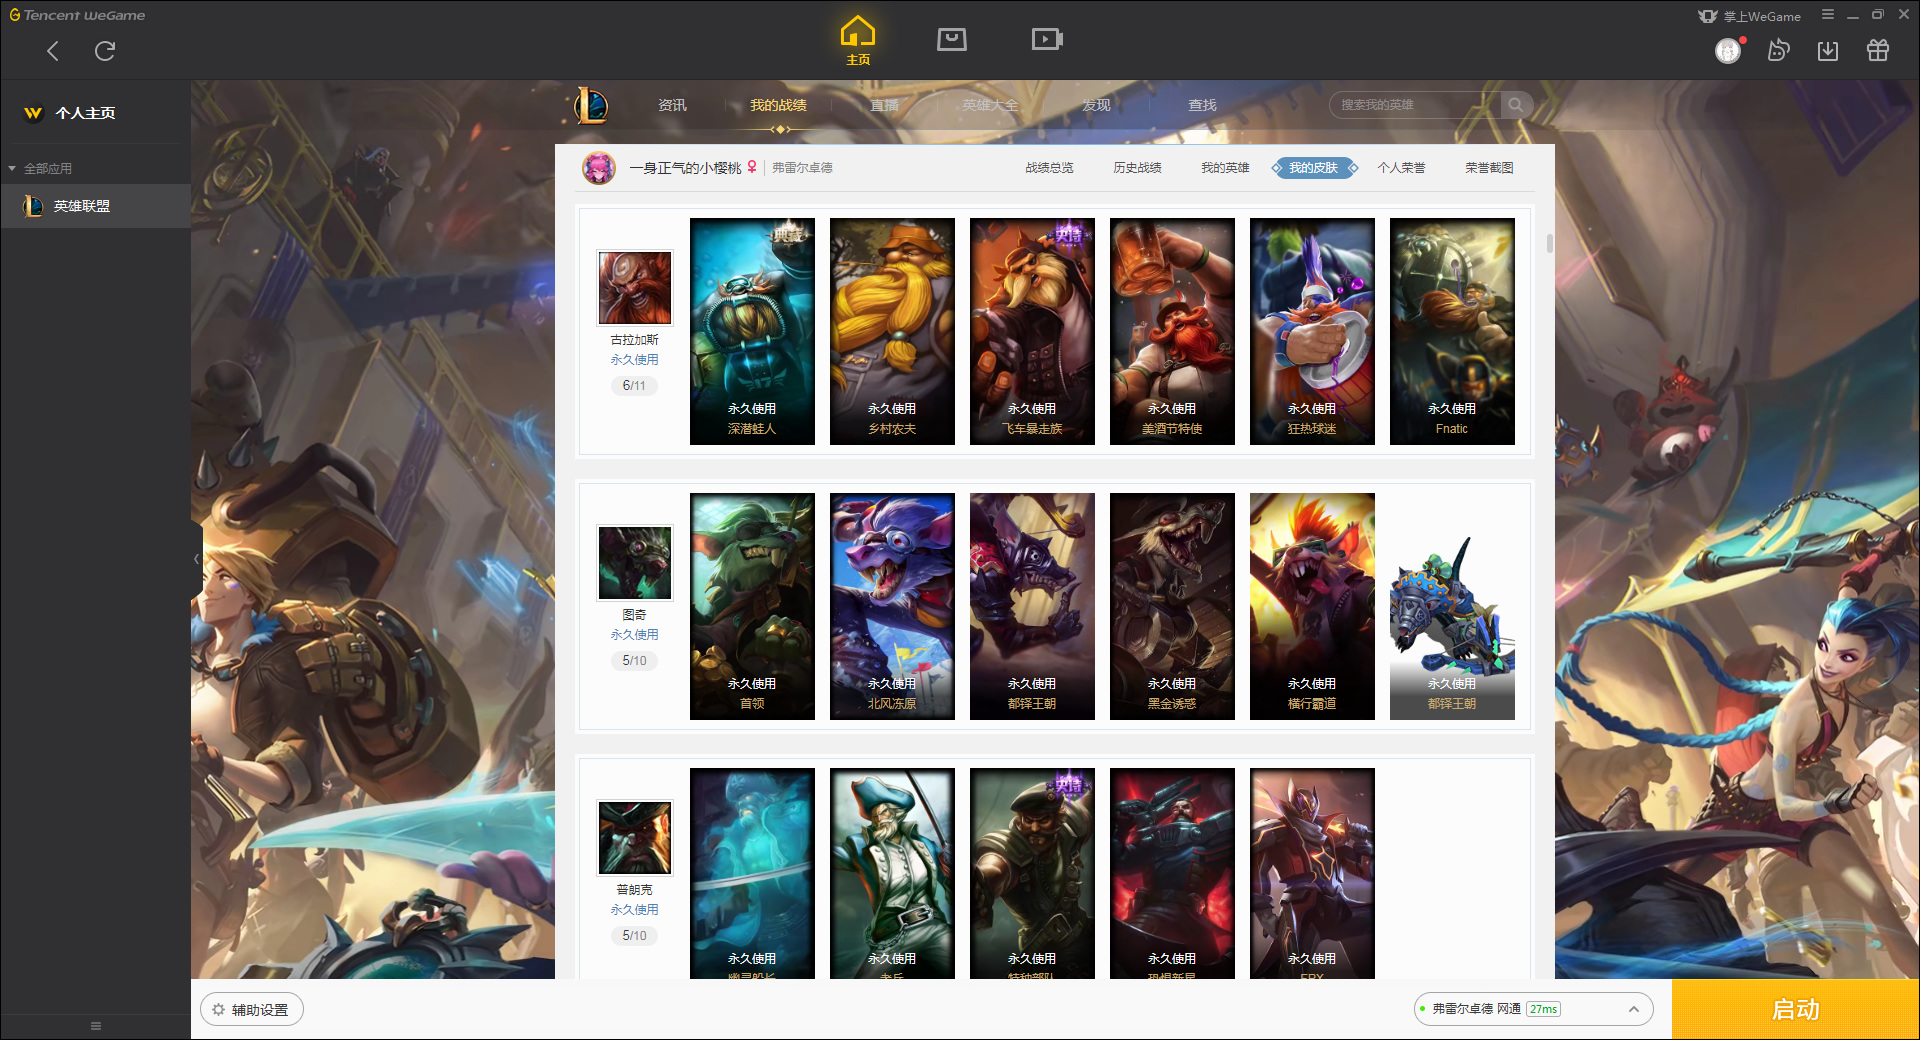1920x1040 pixels.
Task: Go to the 主页 home icon
Action: (858, 41)
